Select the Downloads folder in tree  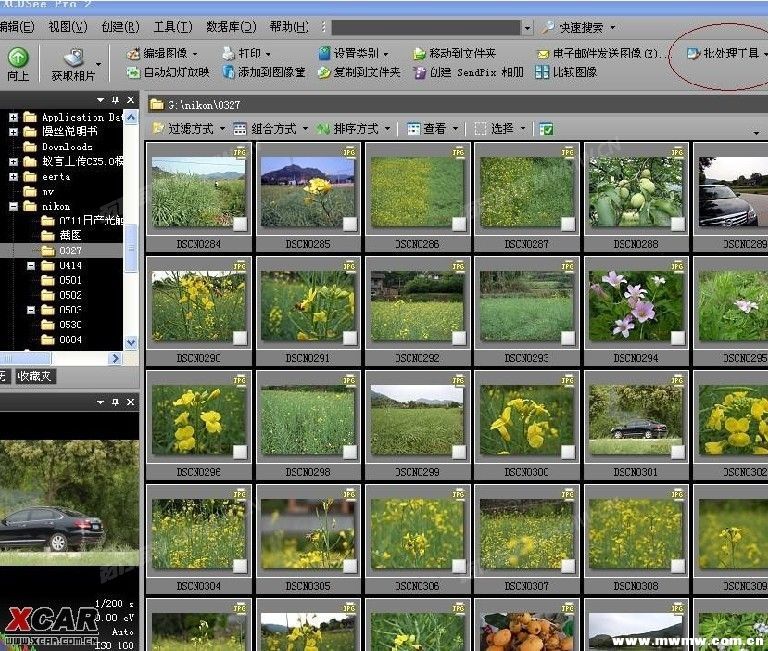click(58, 146)
